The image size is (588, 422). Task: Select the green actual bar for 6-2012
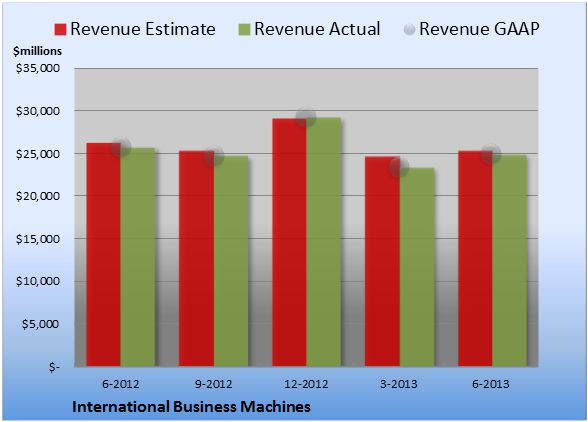pos(138,257)
